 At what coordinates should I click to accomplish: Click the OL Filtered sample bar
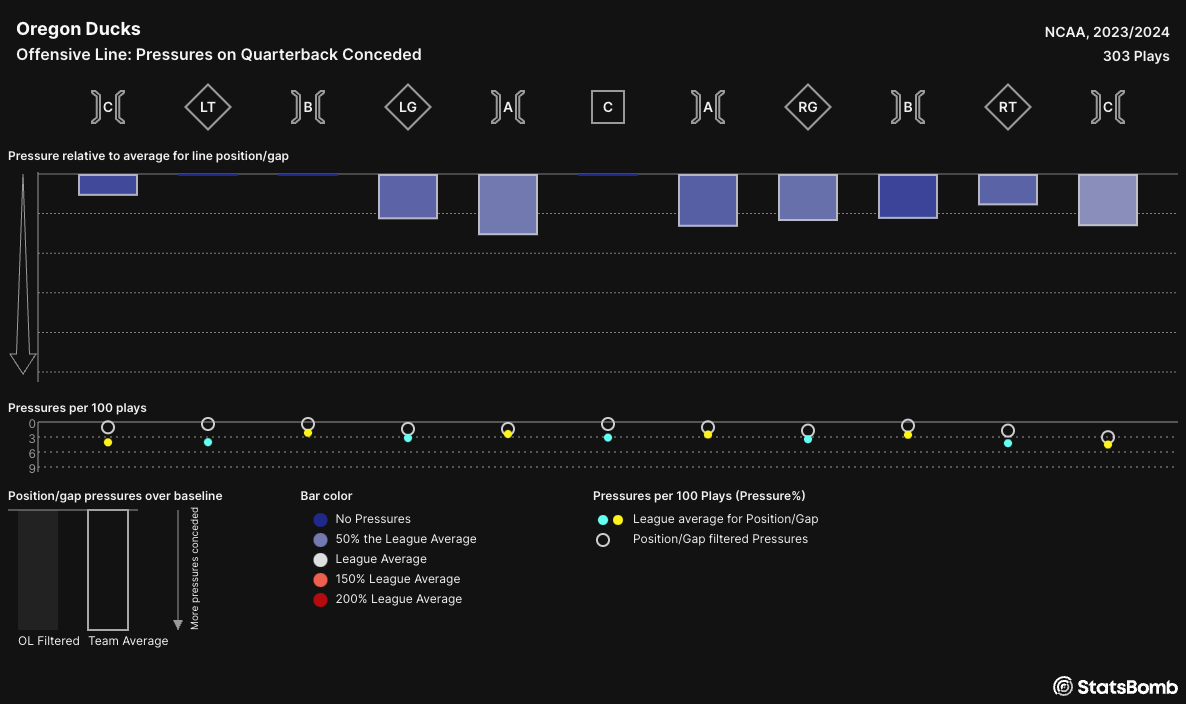coord(38,569)
